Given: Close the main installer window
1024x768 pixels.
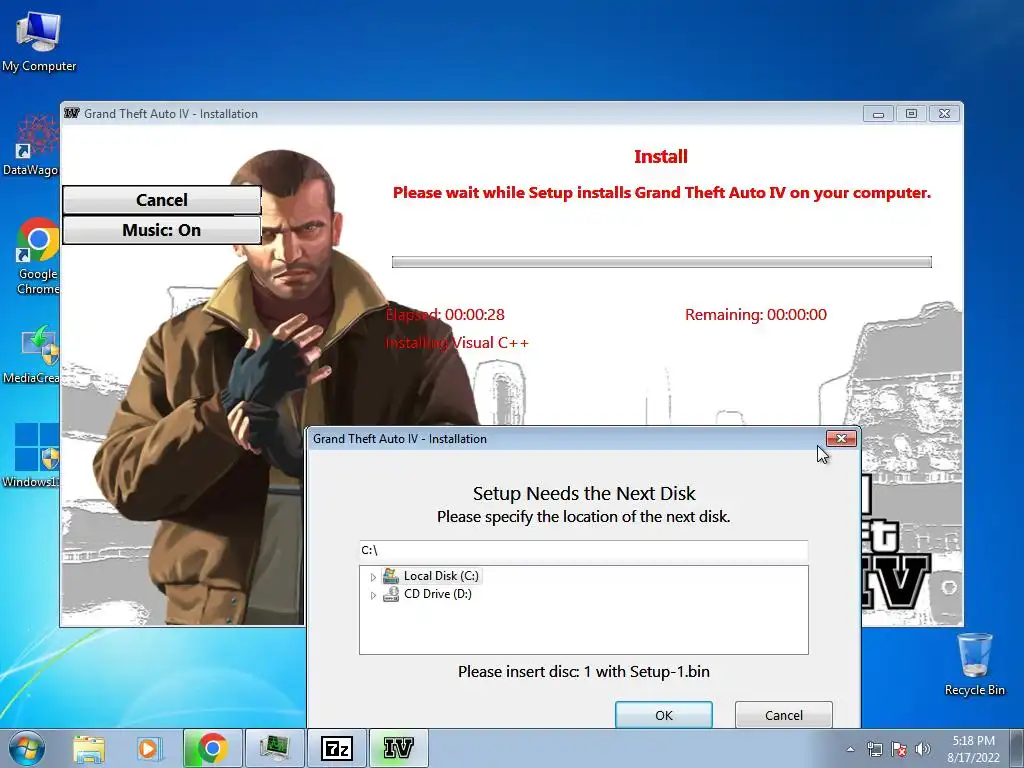Looking at the screenshot, I should pos(944,114).
